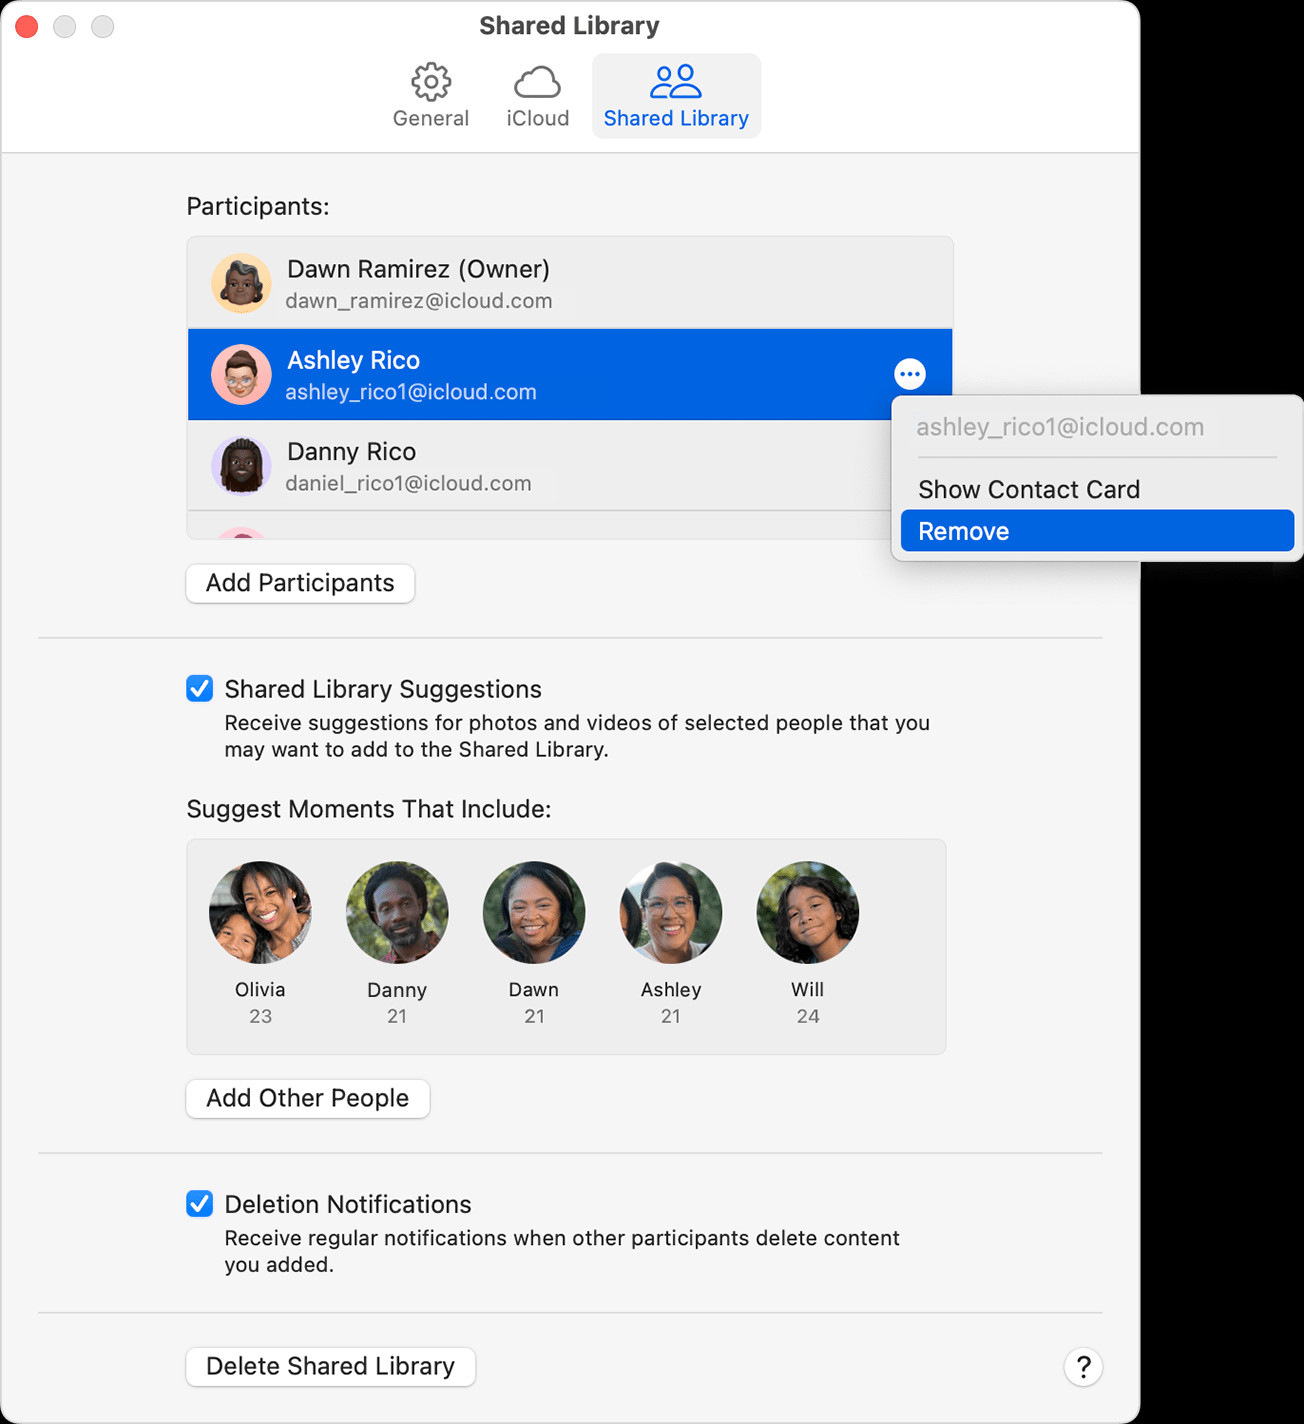This screenshot has height=1424, width=1304.
Task: Click daniel_rico1@icloud.com email text
Action: point(408,483)
